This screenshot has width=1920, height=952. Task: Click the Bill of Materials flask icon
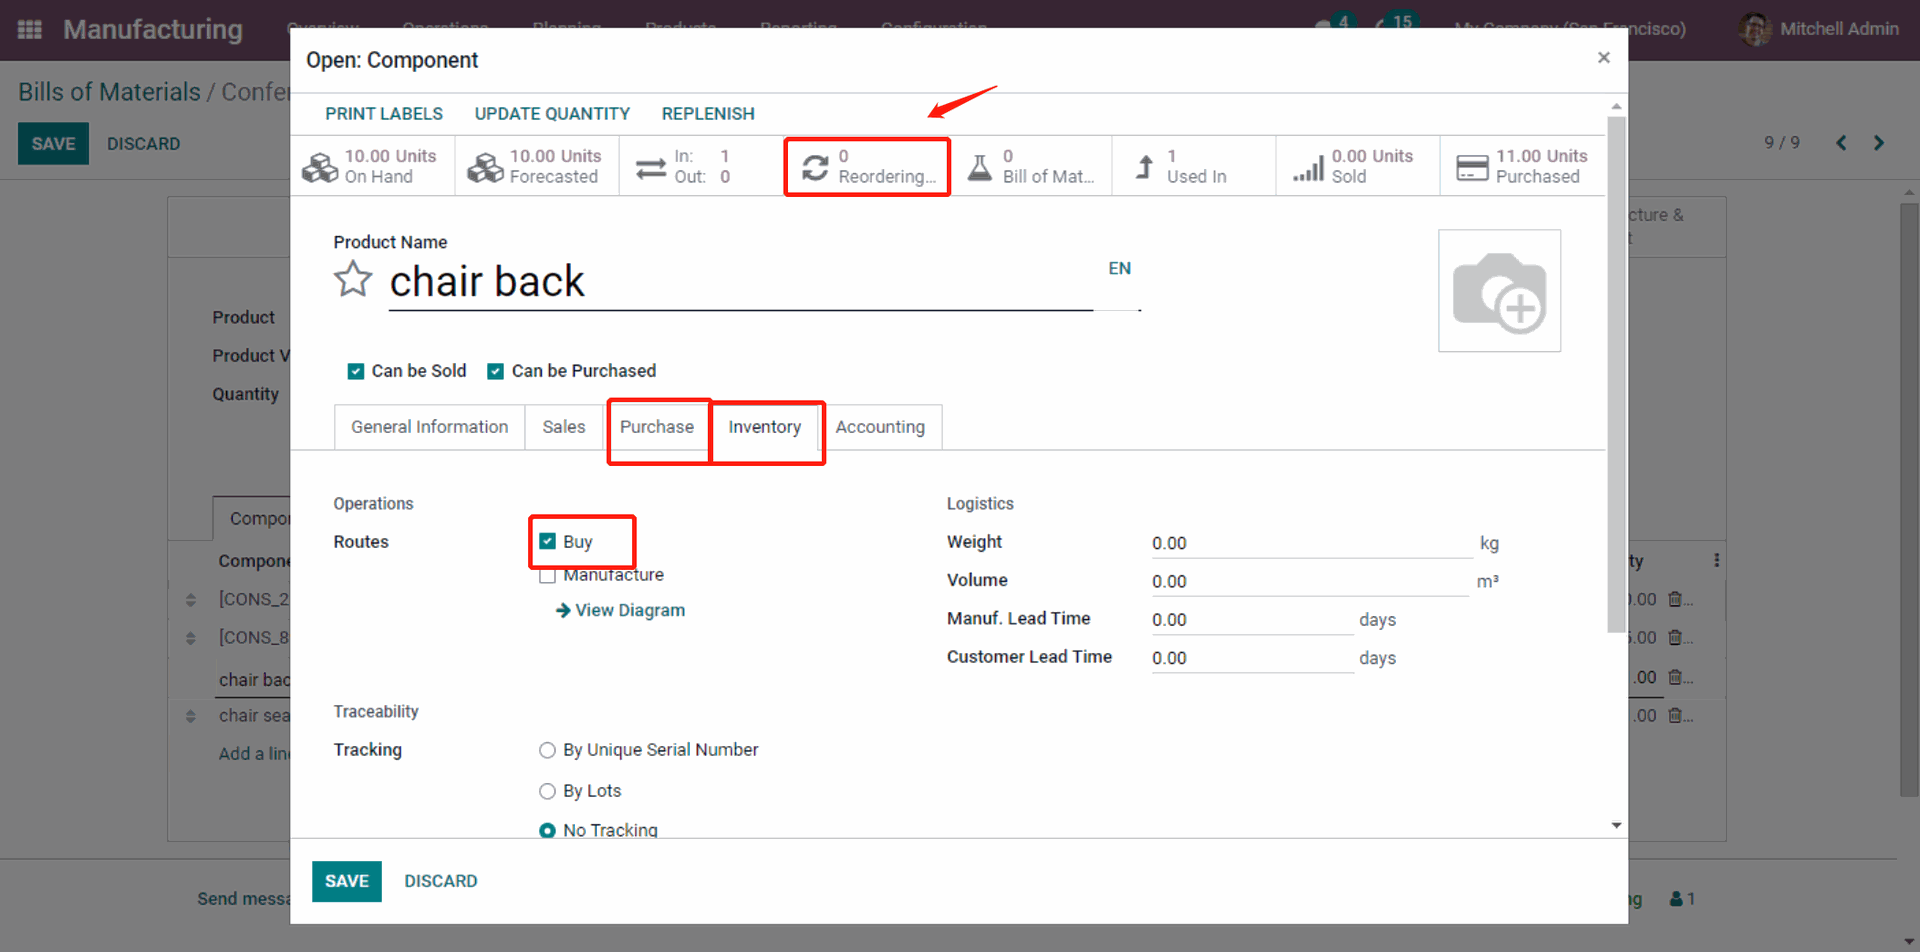pos(980,167)
